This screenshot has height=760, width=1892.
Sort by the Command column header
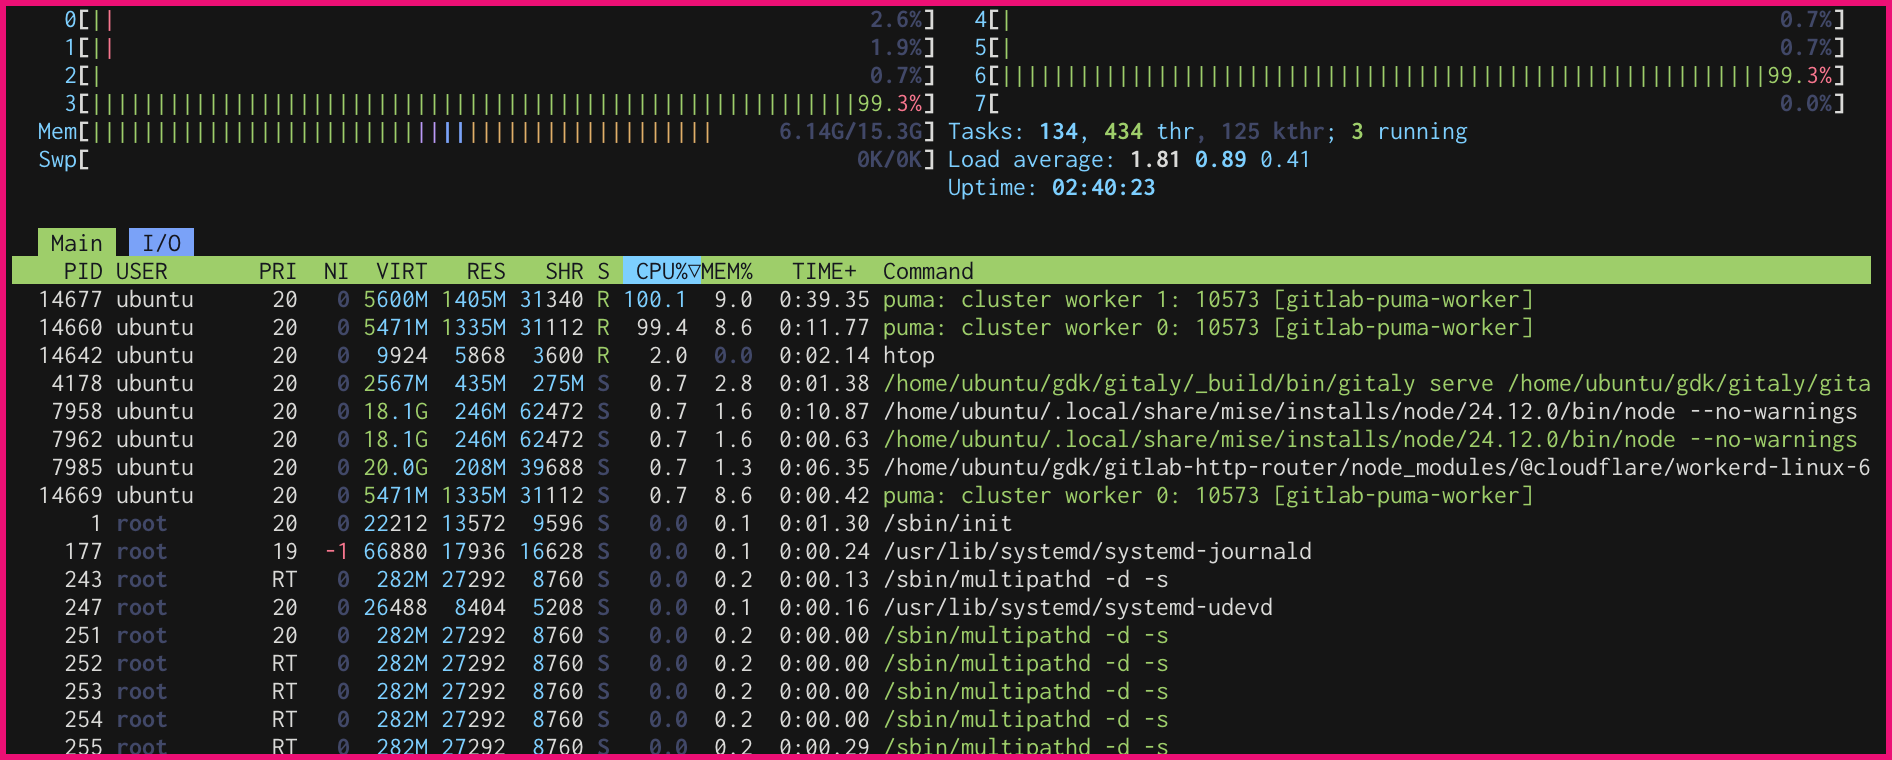[928, 271]
